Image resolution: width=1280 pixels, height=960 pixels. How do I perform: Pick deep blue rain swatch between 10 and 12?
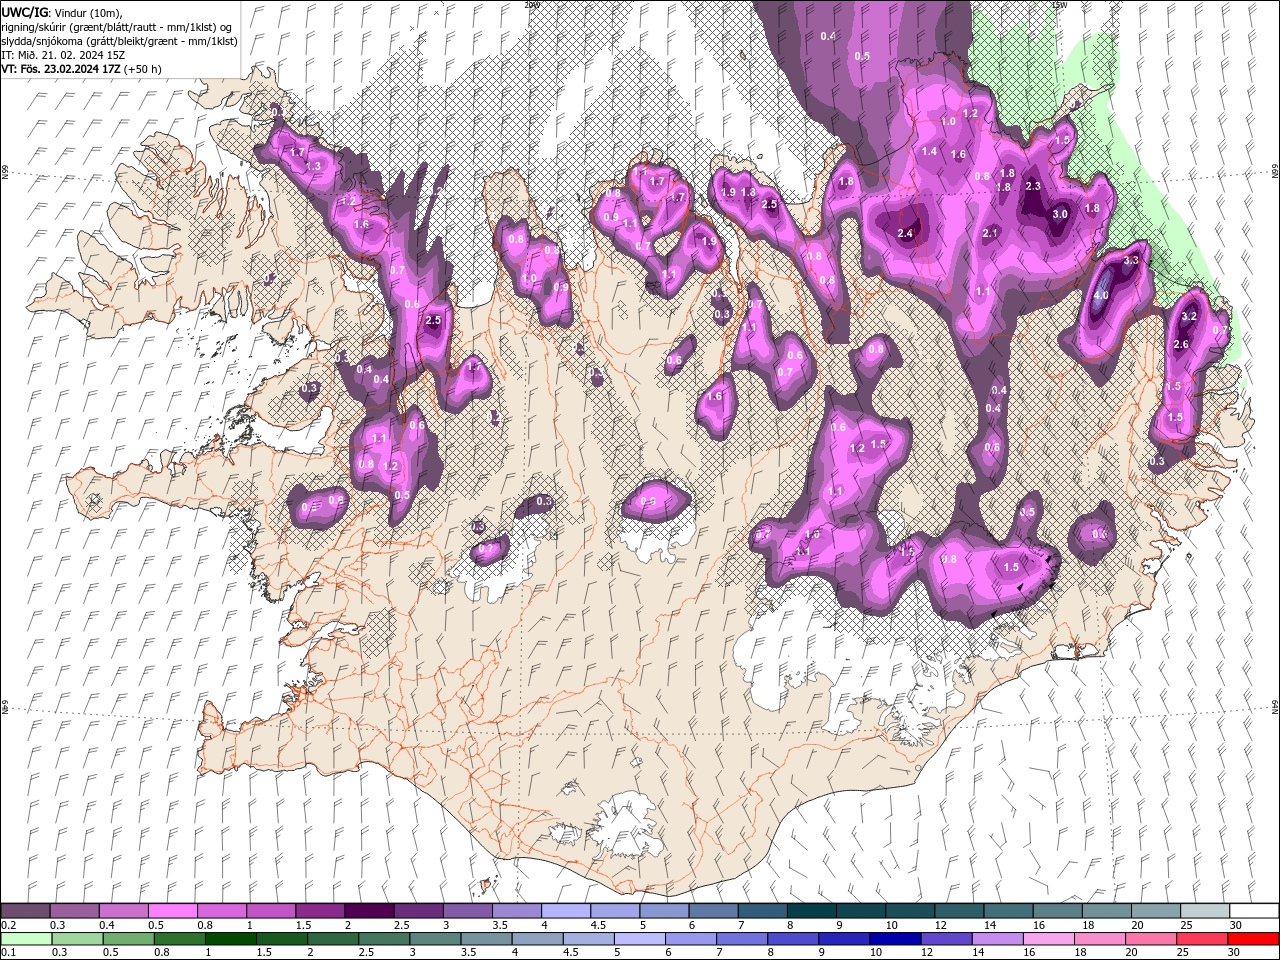(893, 938)
